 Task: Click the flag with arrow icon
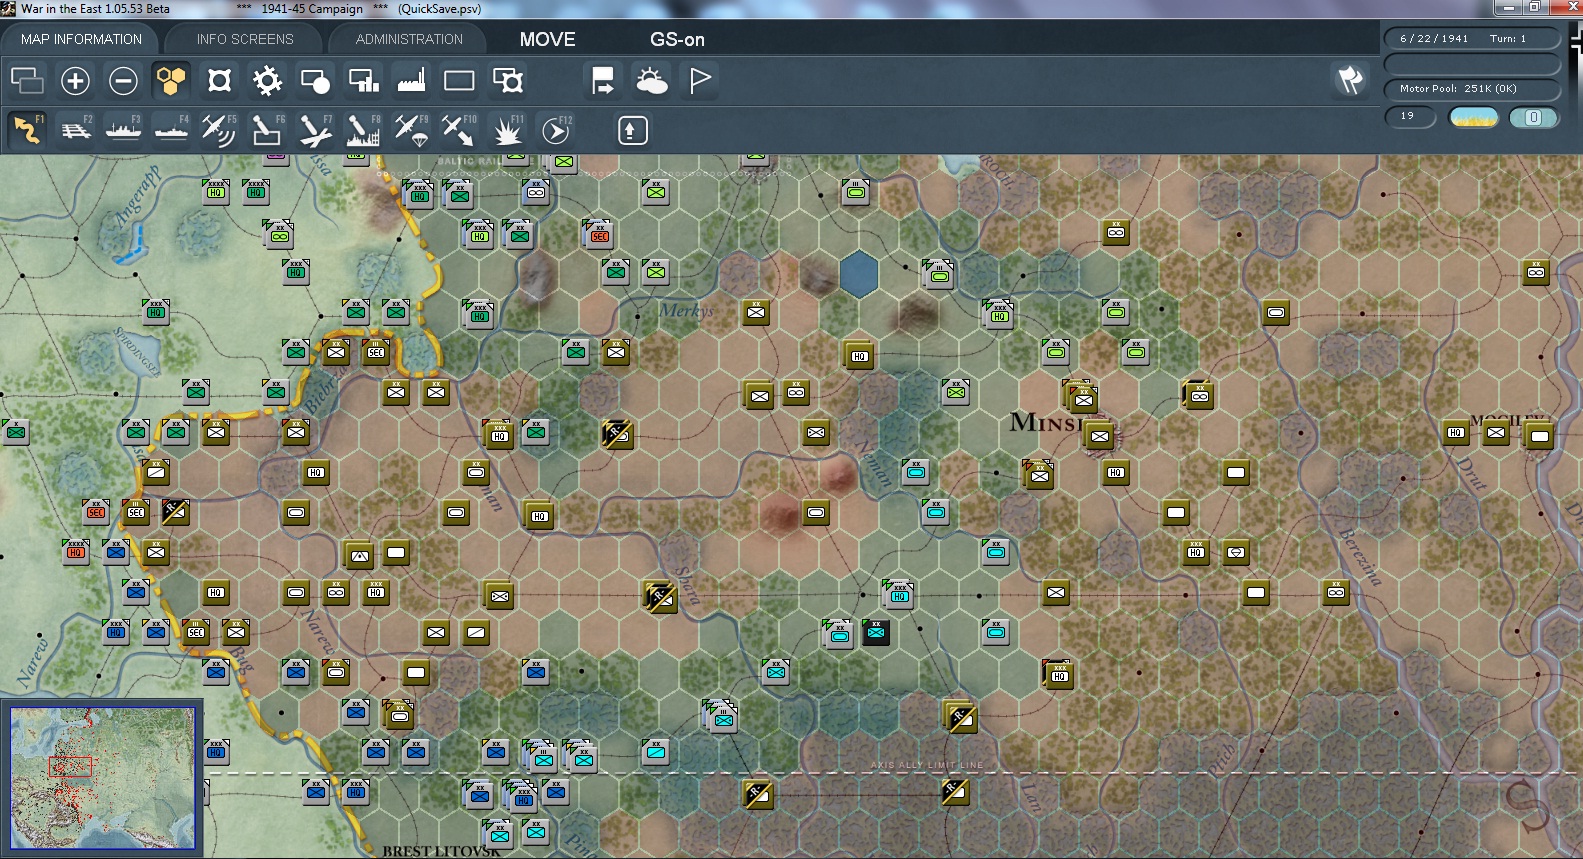[603, 80]
